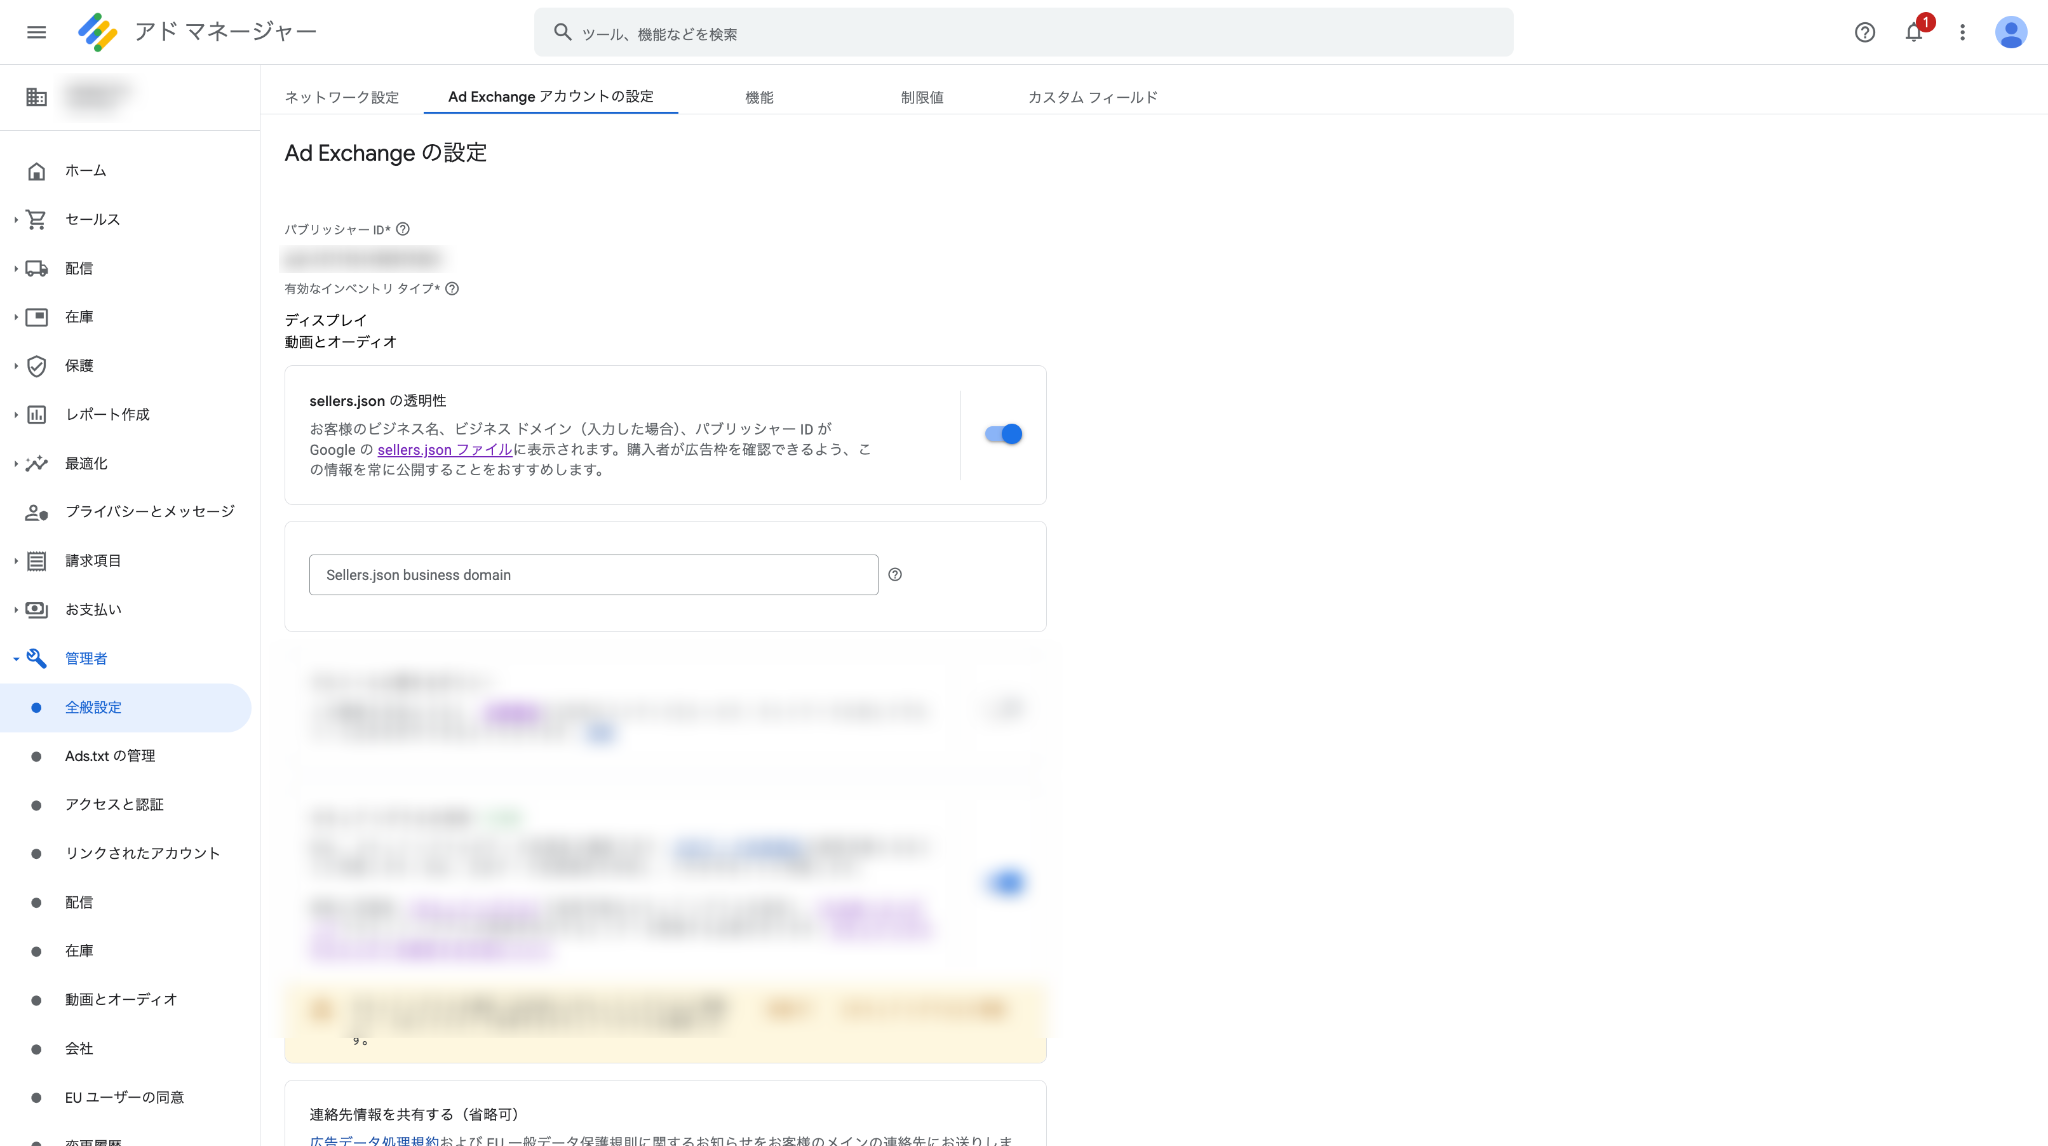The height and width of the screenshot is (1146, 2048).
Task: Open アクセスと認証 submenu item
Action: pyautogui.click(x=114, y=805)
